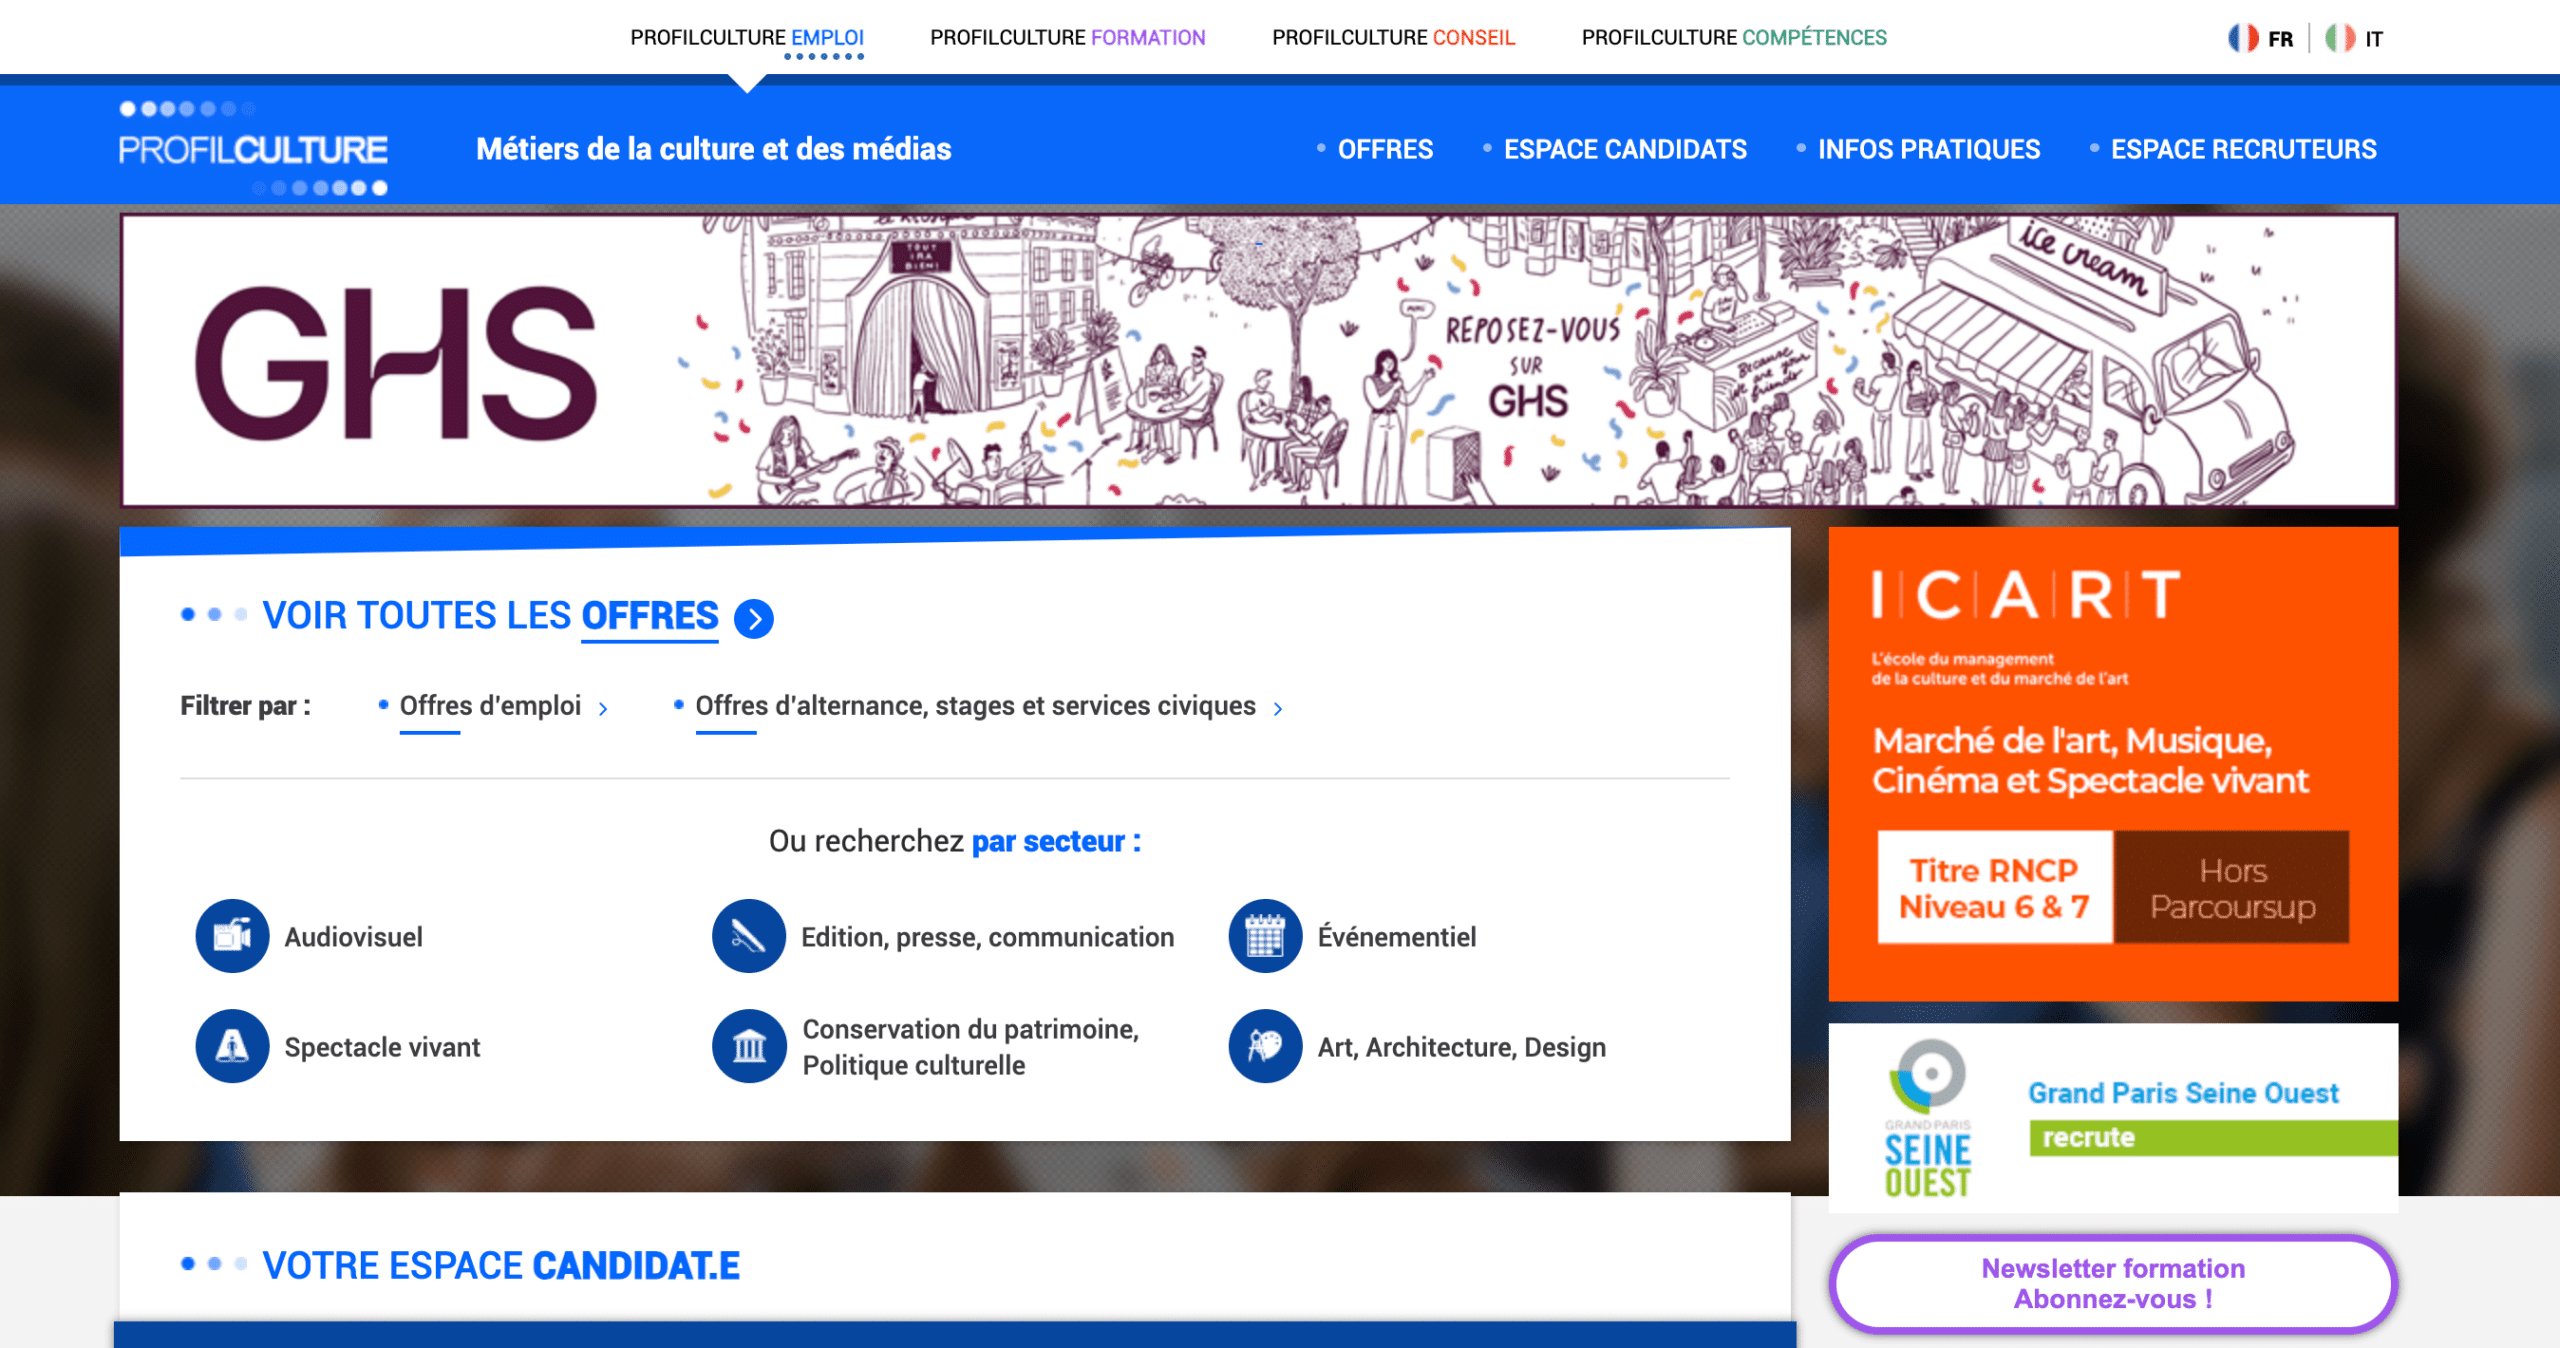Click the FR language label
Screen dimensions: 2560x1348
coord(2280,39)
